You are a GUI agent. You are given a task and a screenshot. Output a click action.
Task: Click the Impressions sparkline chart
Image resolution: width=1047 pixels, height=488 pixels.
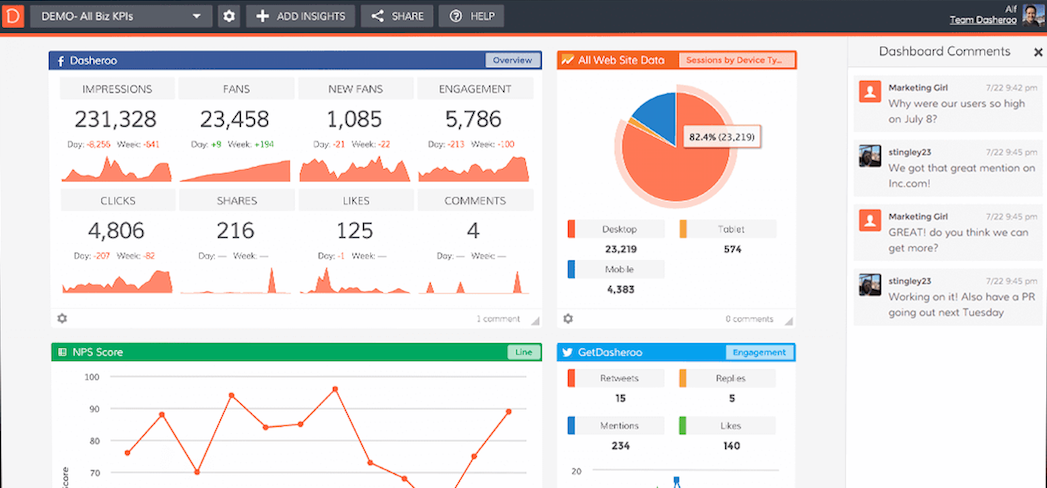click(117, 170)
